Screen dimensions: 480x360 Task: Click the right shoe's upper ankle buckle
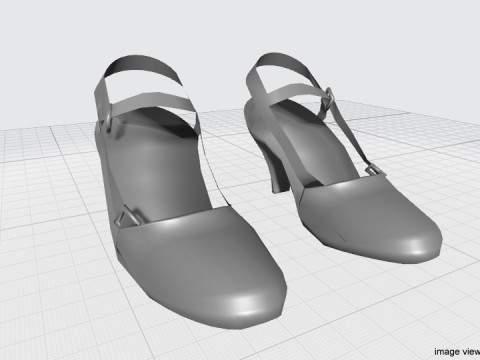click(x=328, y=98)
